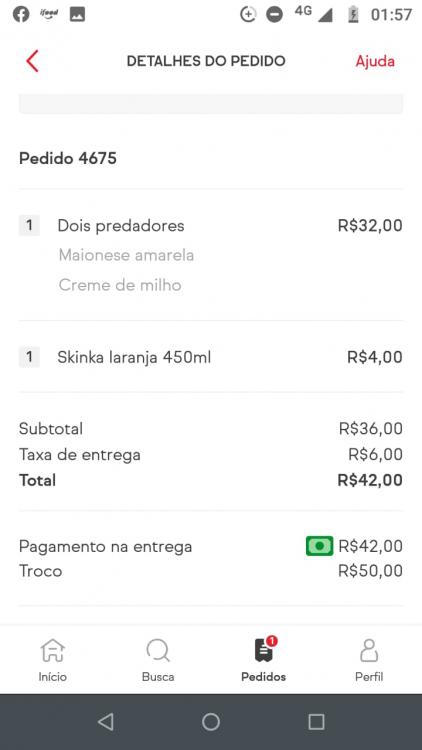Tap the Android recent apps square
422x750 pixels.
316,721
